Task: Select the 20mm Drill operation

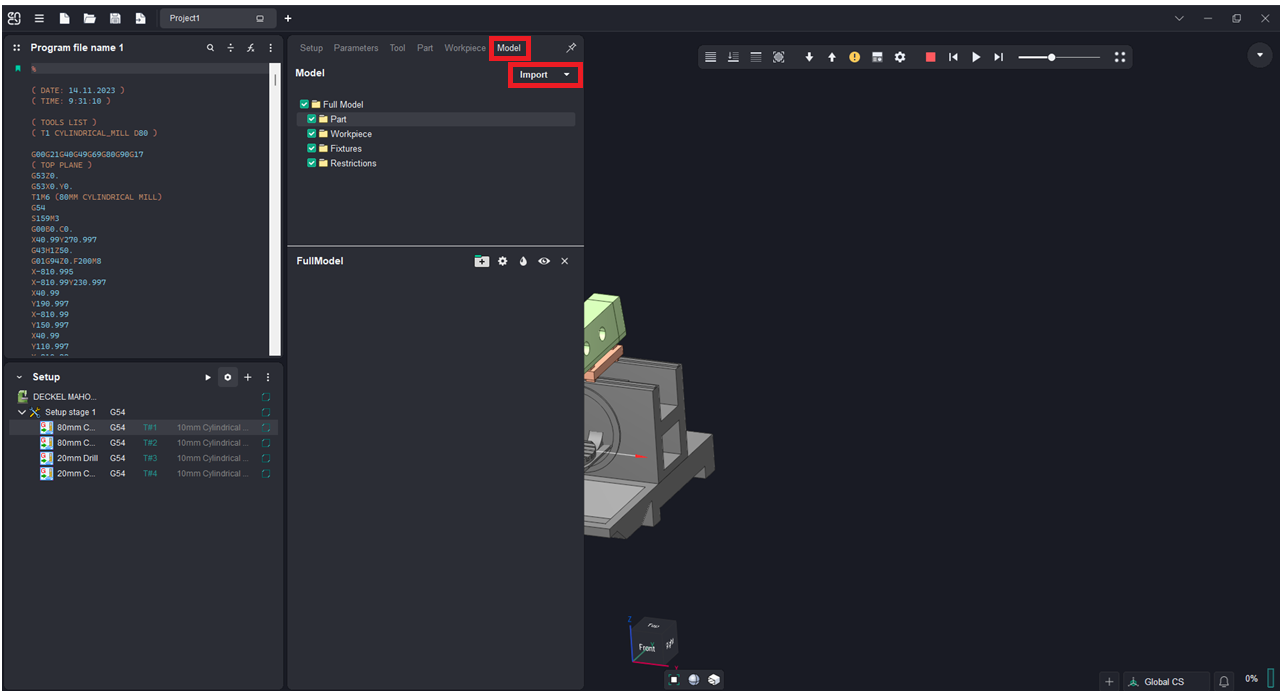Action: click(x=77, y=458)
